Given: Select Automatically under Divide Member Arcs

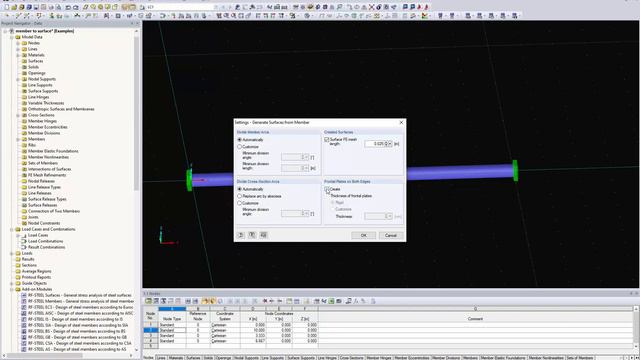Looking at the screenshot, I should [240, 140].
